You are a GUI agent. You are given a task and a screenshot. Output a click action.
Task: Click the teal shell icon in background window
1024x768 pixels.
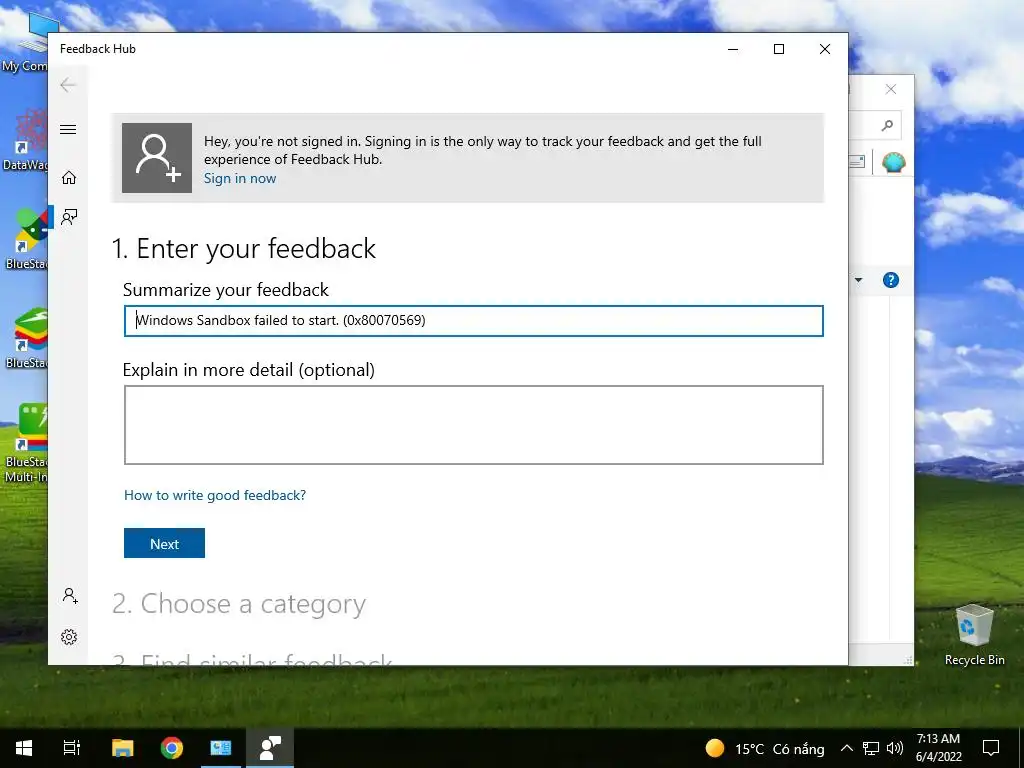pyautogui.click(x=893, y=162)
